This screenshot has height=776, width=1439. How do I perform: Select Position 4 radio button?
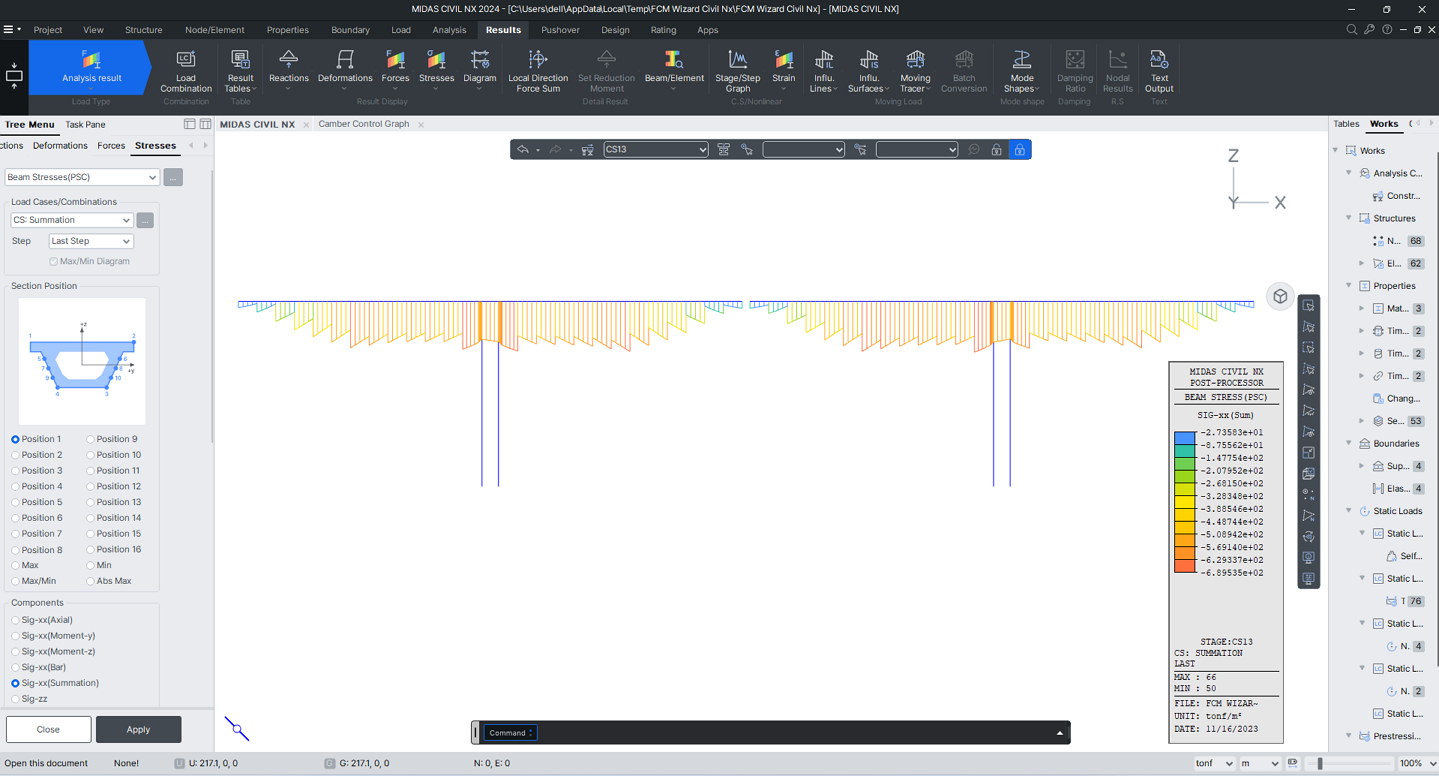click(15, 486)
